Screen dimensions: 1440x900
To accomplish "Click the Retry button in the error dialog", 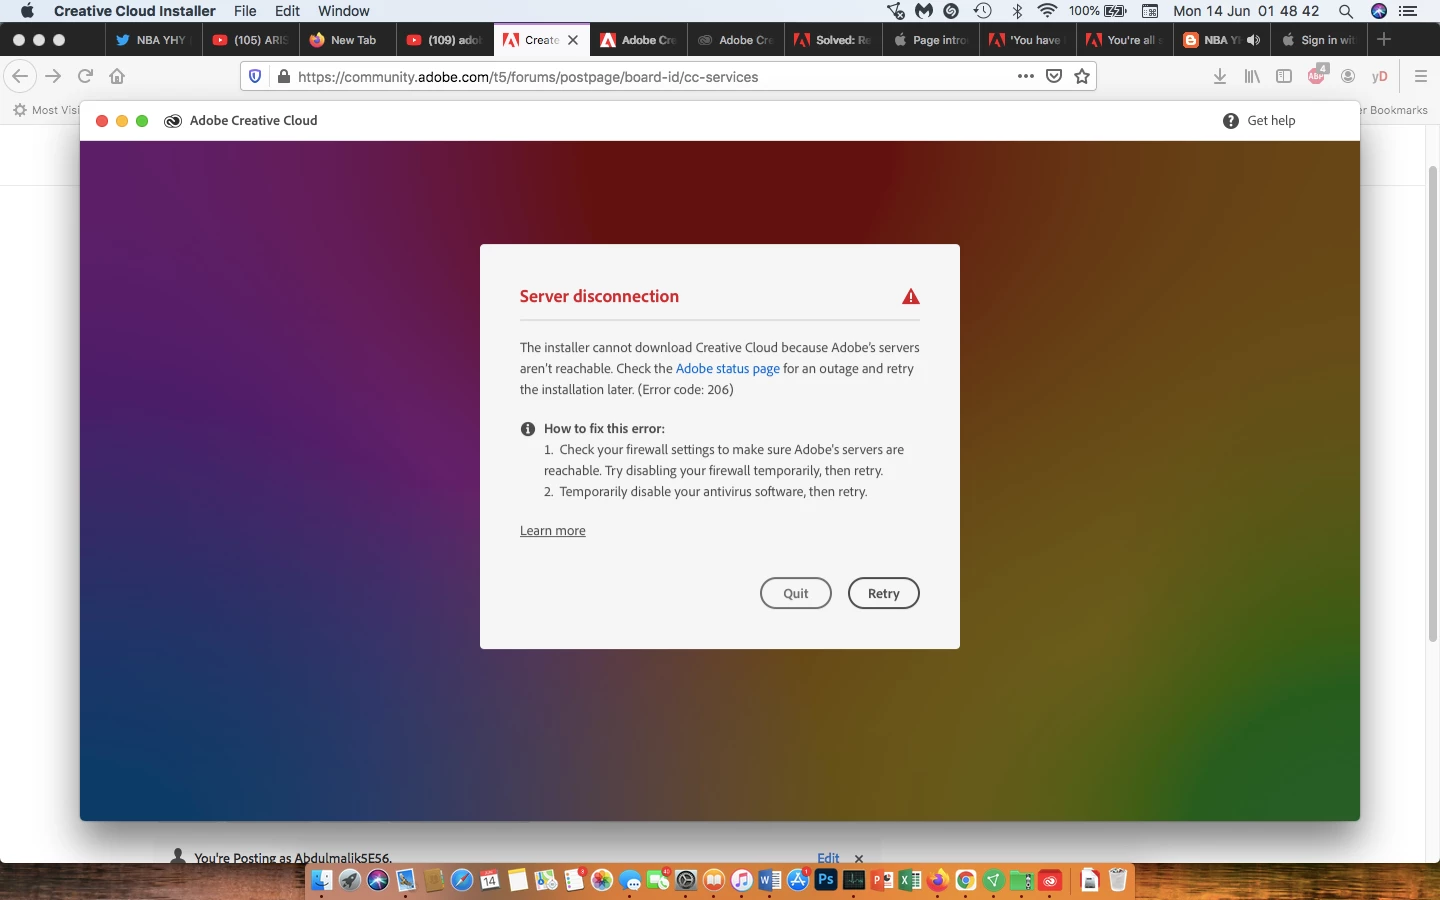I will pyautogui.click(x=883, y=593).
